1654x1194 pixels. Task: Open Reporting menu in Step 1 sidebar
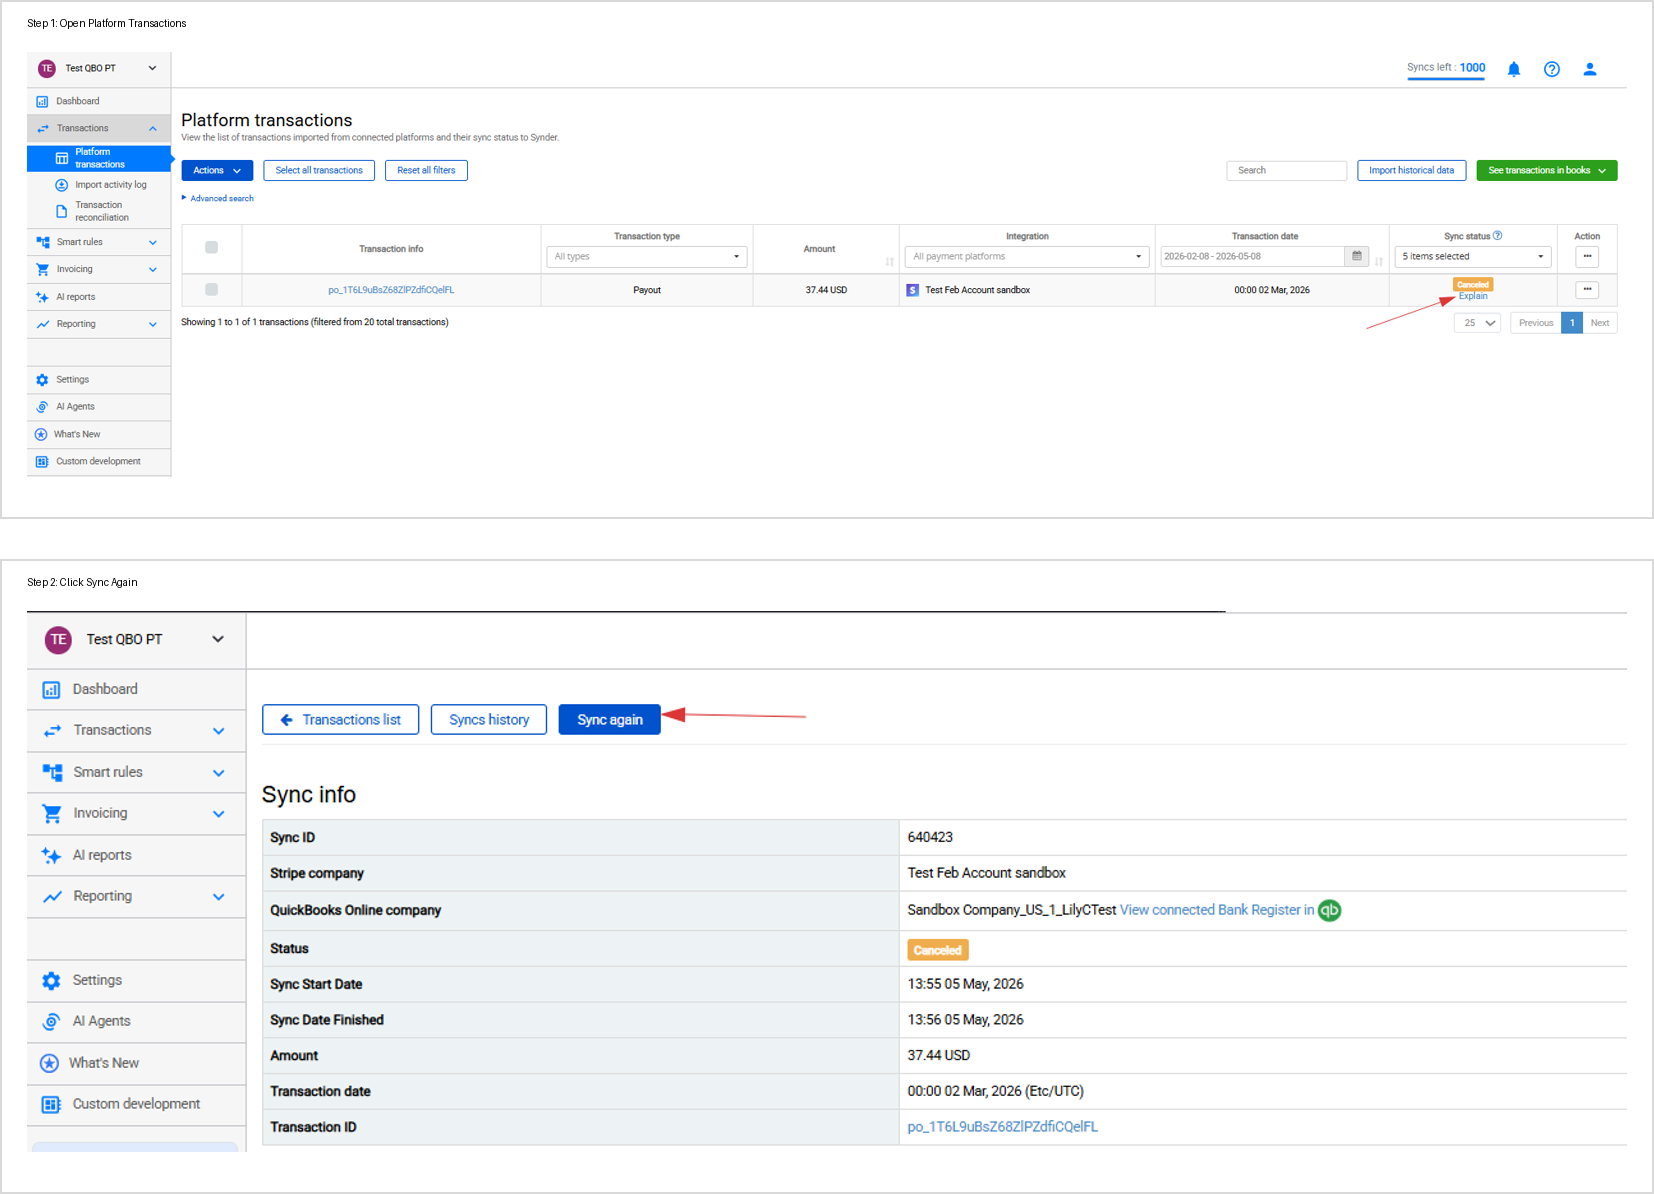pos(99,324)
